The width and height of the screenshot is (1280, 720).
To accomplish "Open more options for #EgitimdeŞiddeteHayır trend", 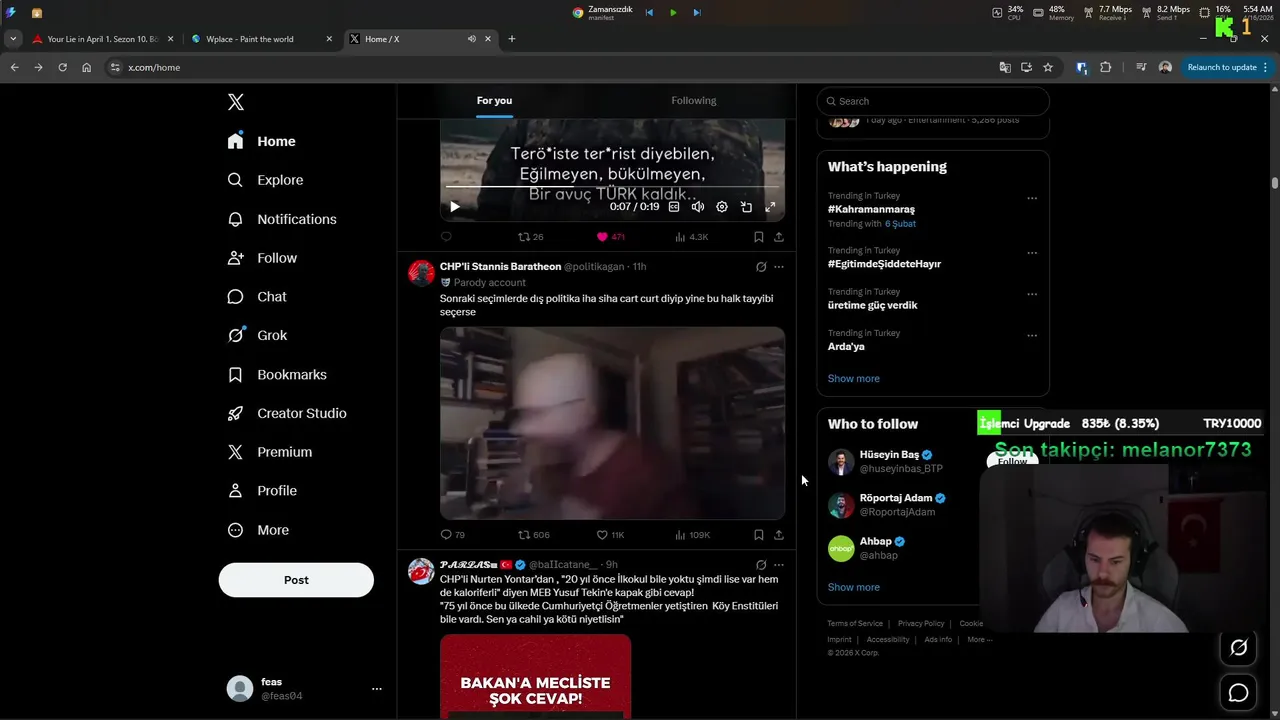I will pyautogui.click(x=1032, y=252).
